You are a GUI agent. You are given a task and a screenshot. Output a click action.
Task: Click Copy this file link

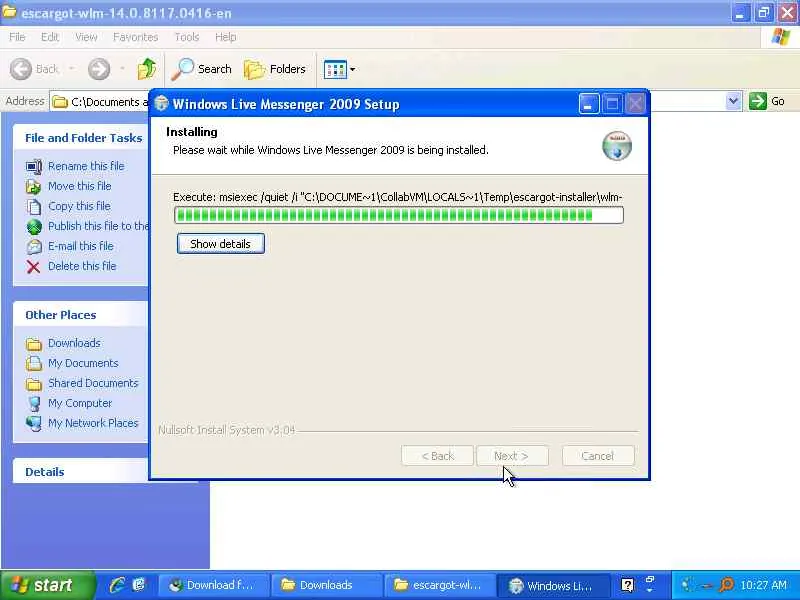(79, 206)
